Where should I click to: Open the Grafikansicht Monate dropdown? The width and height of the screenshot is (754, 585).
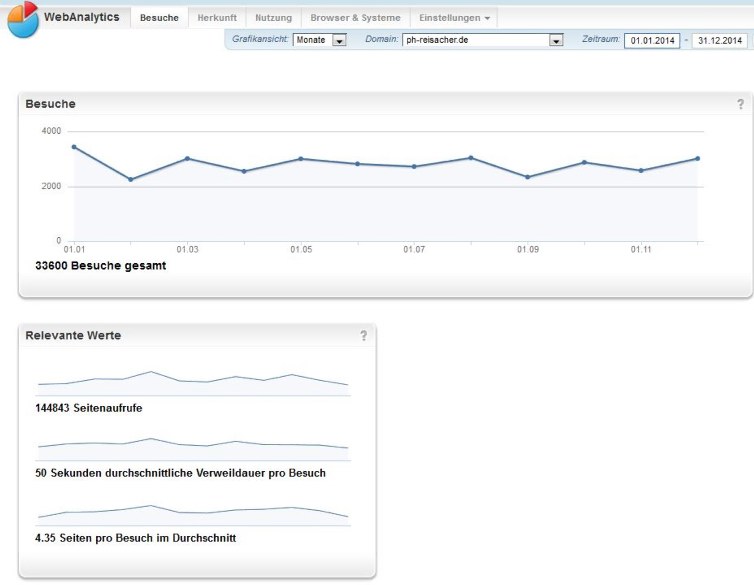[320, 40]
